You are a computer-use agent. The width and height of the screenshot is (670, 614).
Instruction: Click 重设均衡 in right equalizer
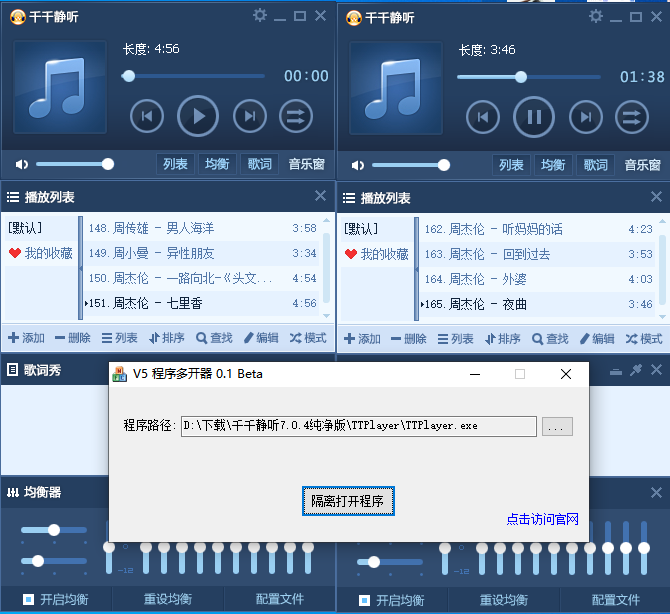click(503, 600)
